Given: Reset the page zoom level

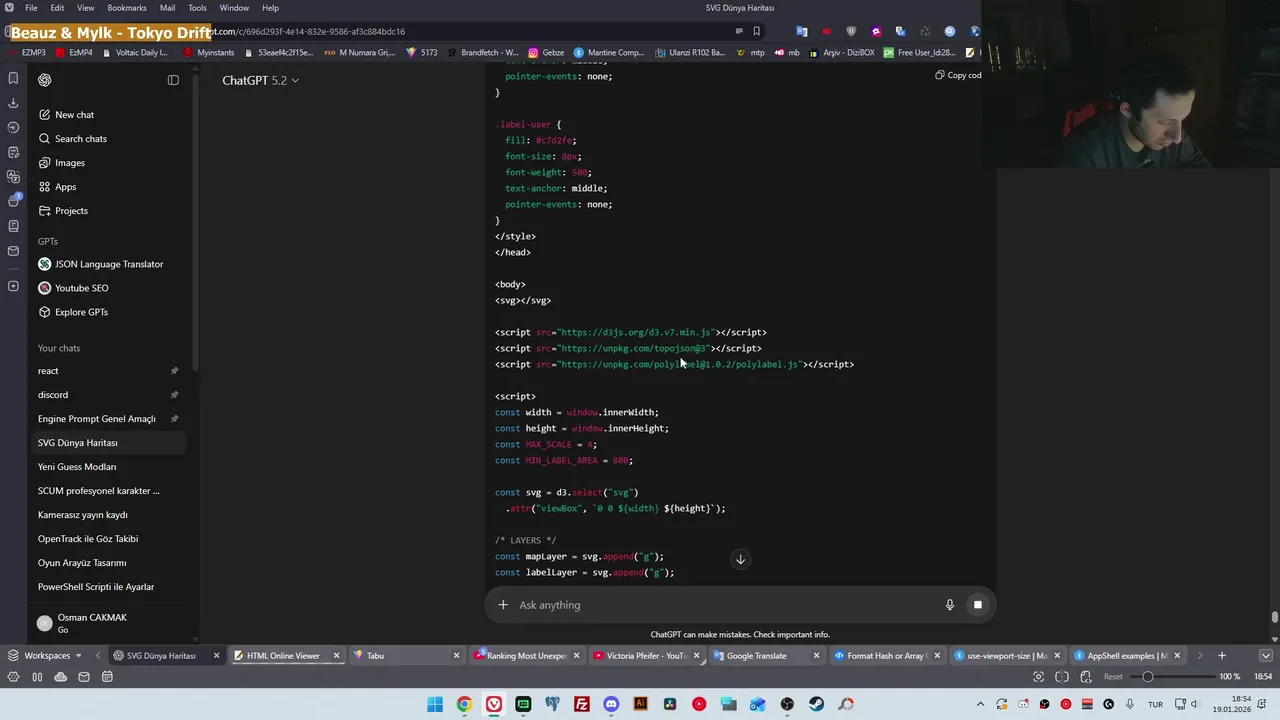Looking at the screenshot, I should (x=1112, y=677).
